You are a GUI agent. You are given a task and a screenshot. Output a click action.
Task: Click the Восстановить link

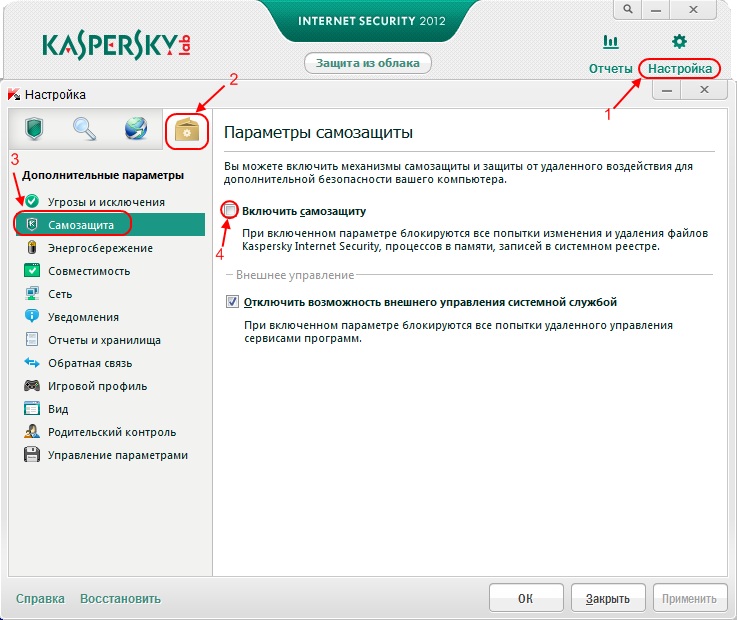point(120,599)
